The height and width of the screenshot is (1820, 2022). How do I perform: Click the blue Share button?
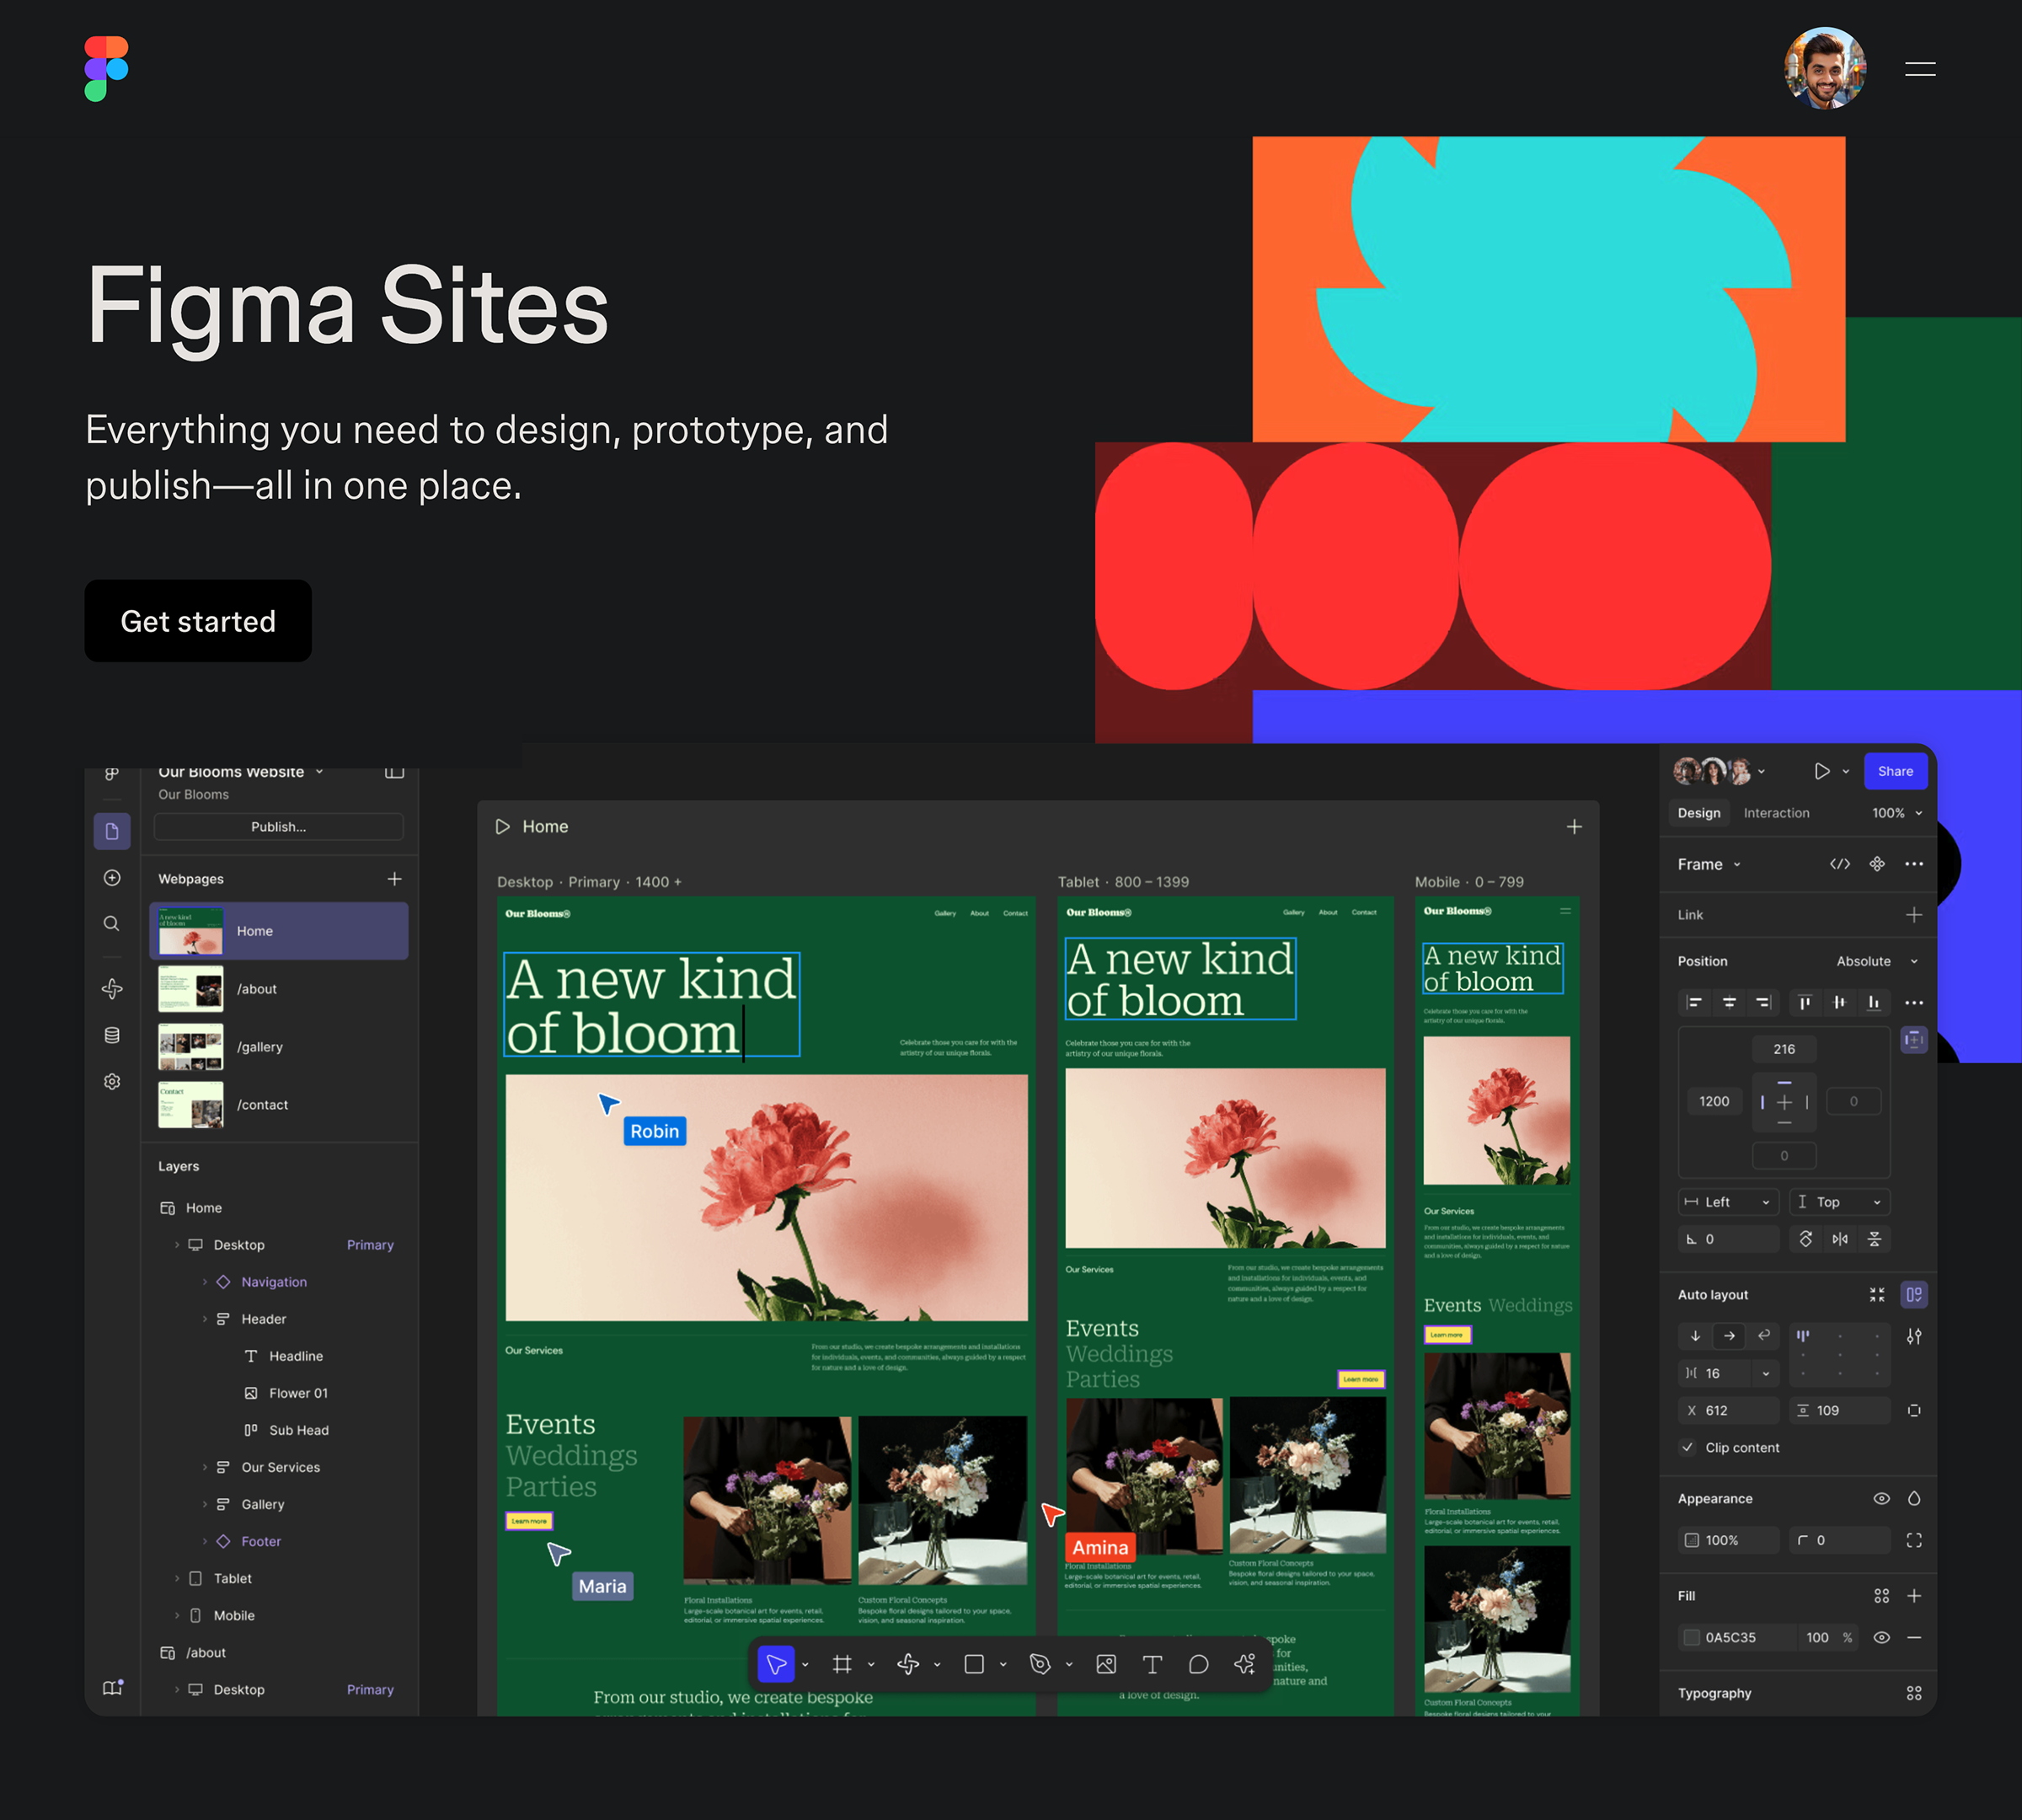point(1894,771)
